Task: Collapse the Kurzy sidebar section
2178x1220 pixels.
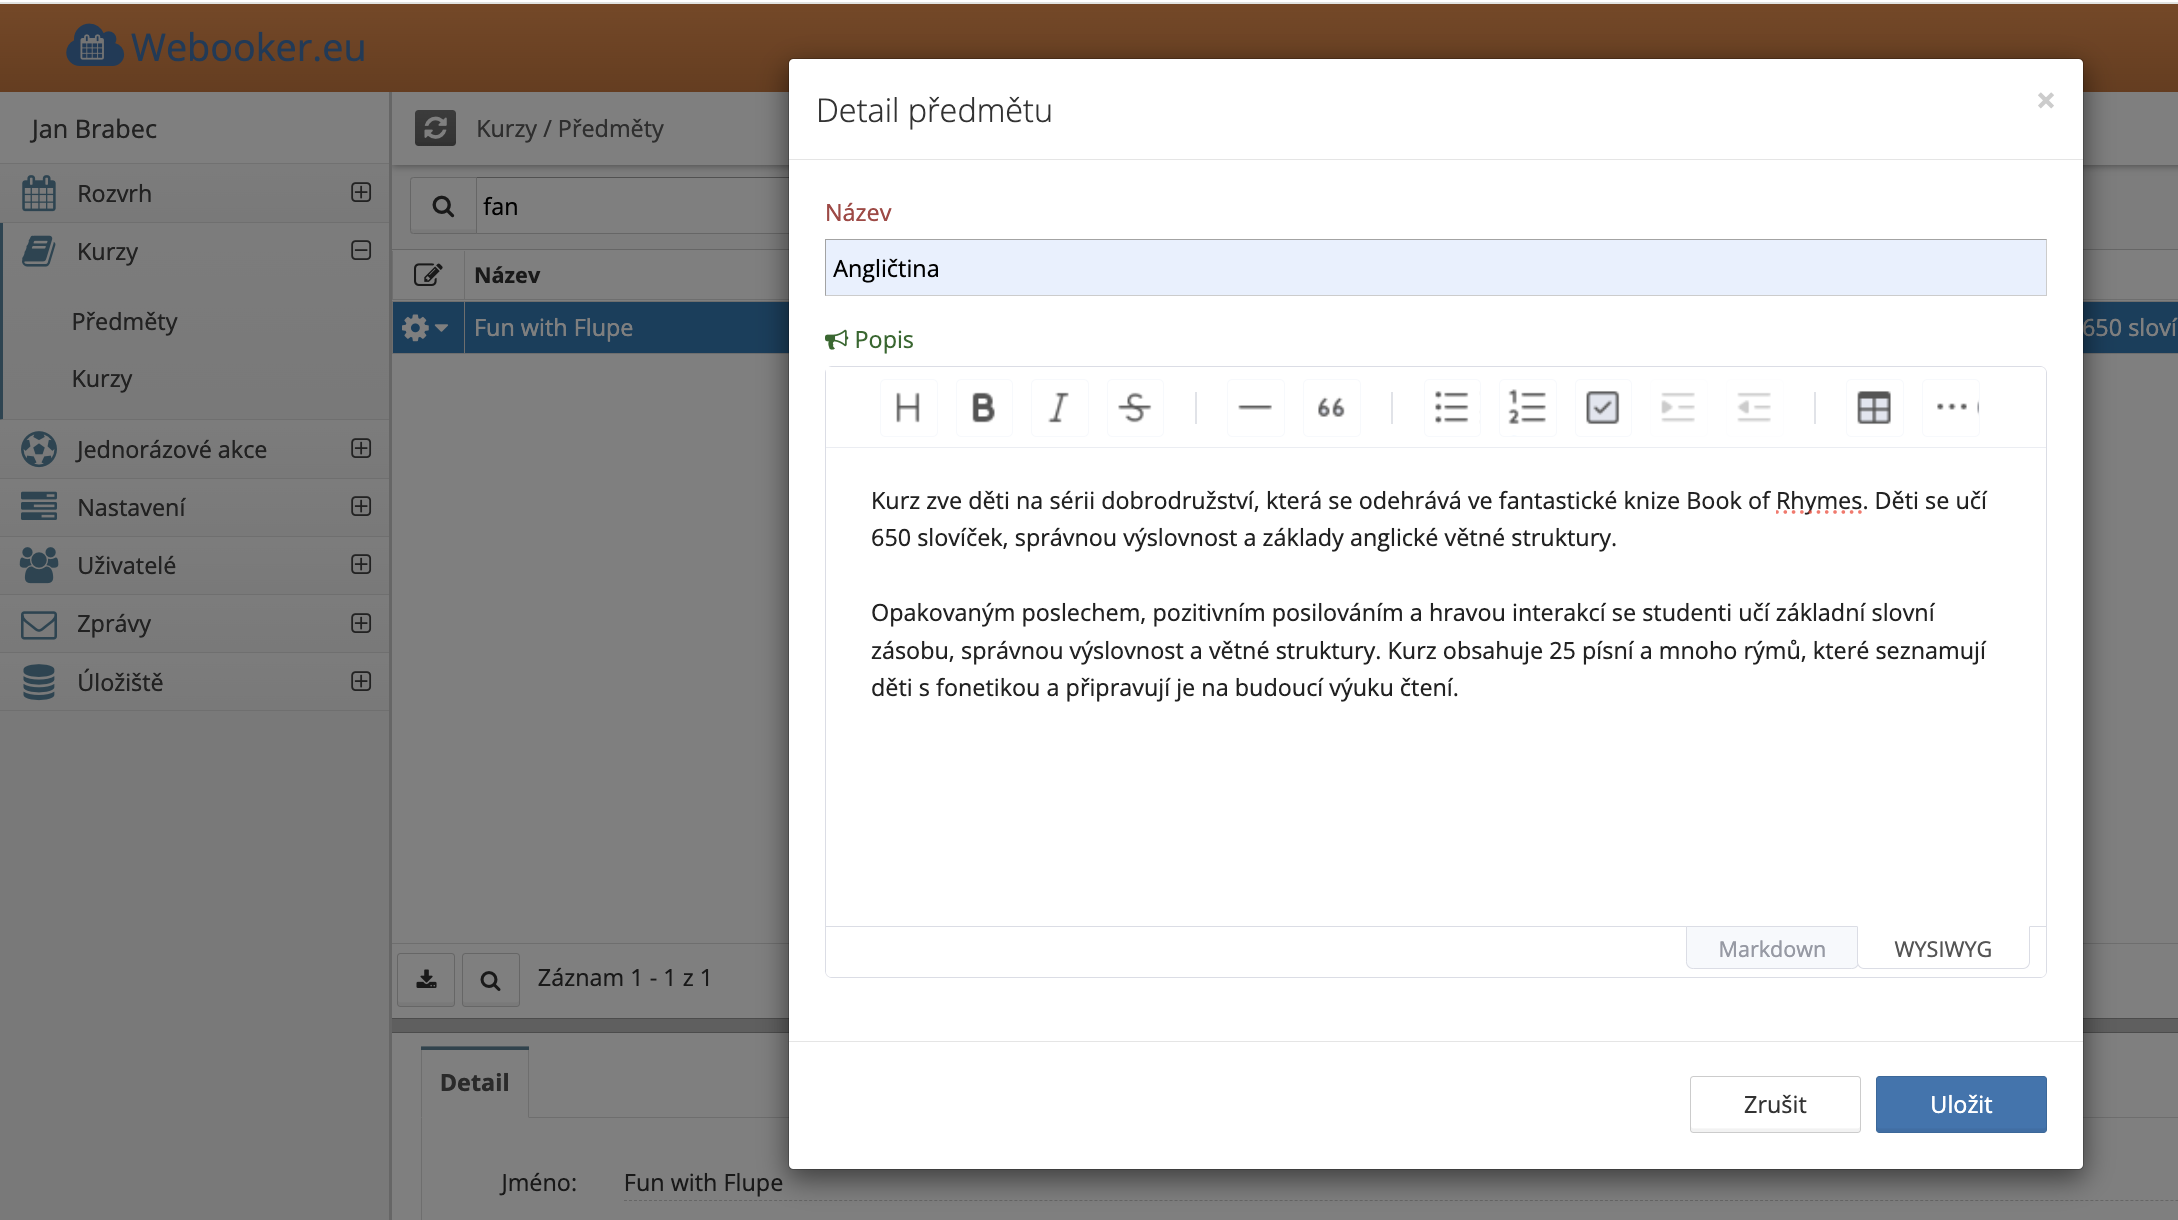Action: 361,250
